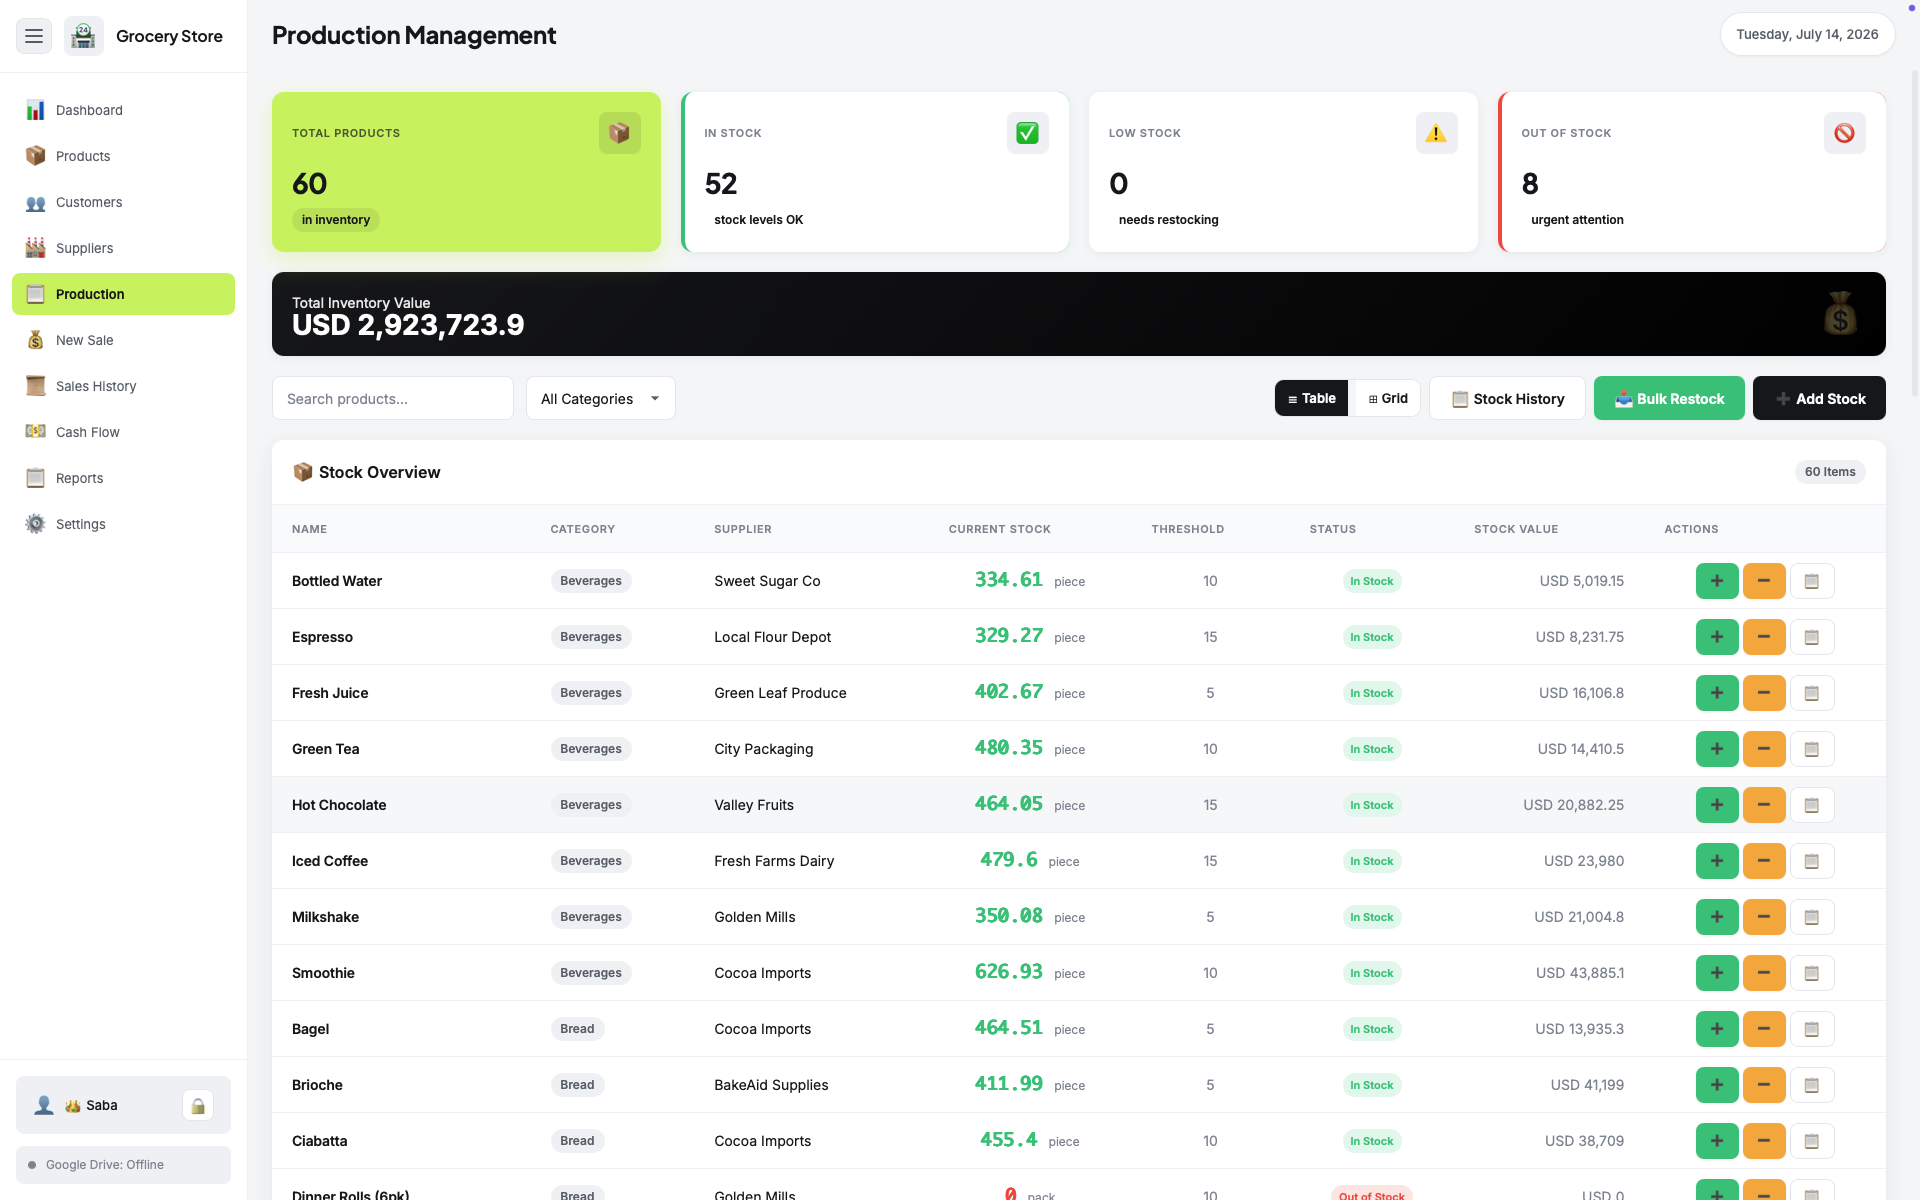Click the lock icon next to Saba
Screen dimensions: 1920x1200
[198, 1105]
